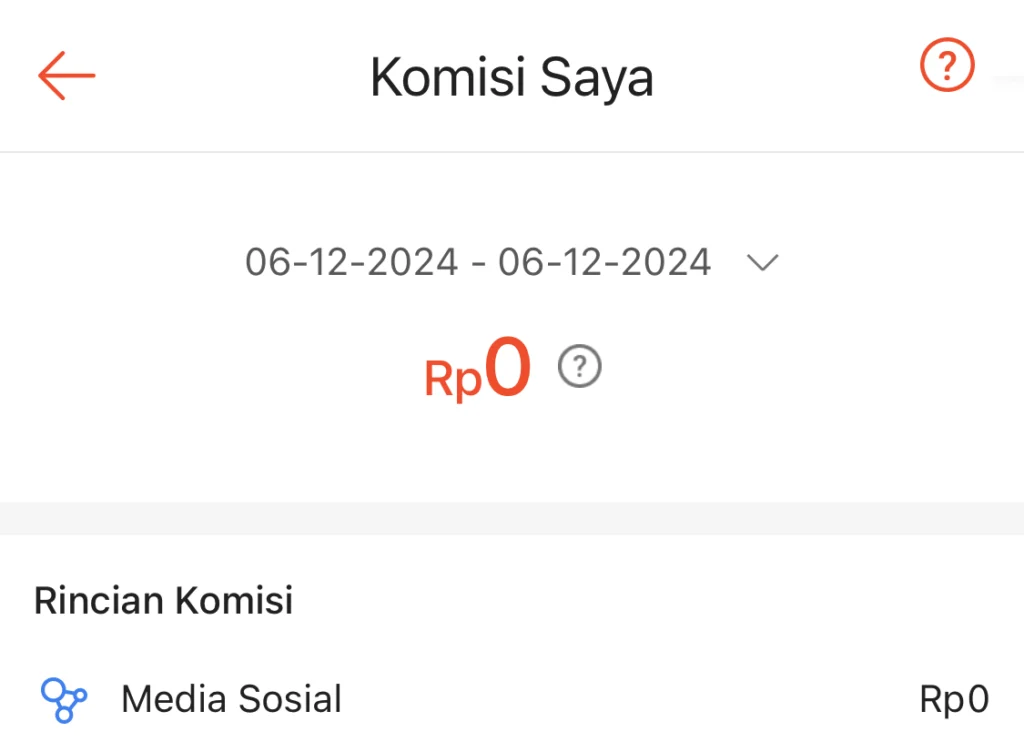Image resolution: width=1024 pixels, height=752 pixels.
Task: Click the Komisi Saya page title
Action: click(511, 78)
